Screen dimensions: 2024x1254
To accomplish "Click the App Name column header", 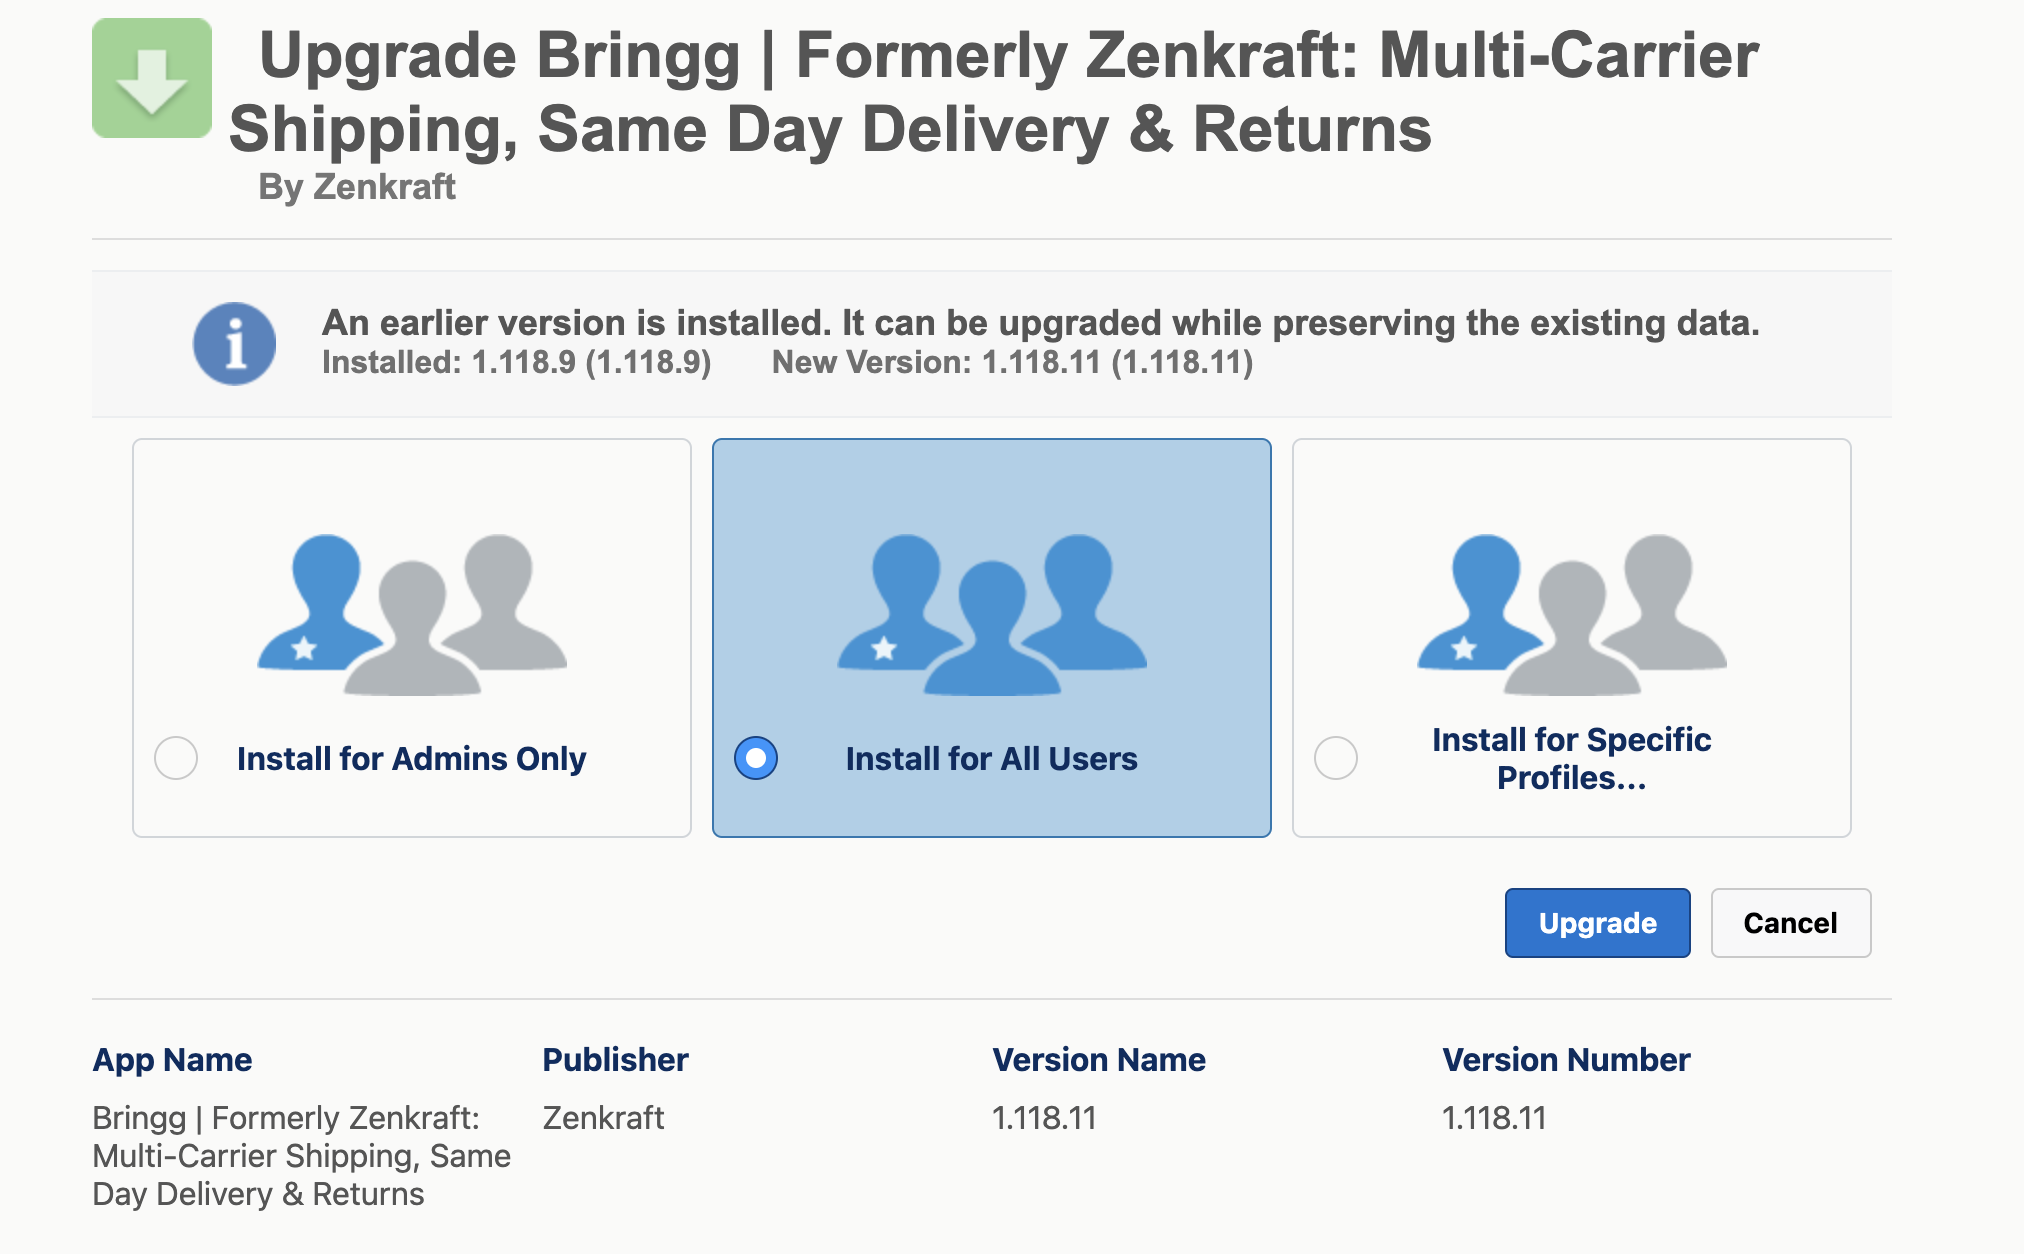I will tap(172, 1060).
